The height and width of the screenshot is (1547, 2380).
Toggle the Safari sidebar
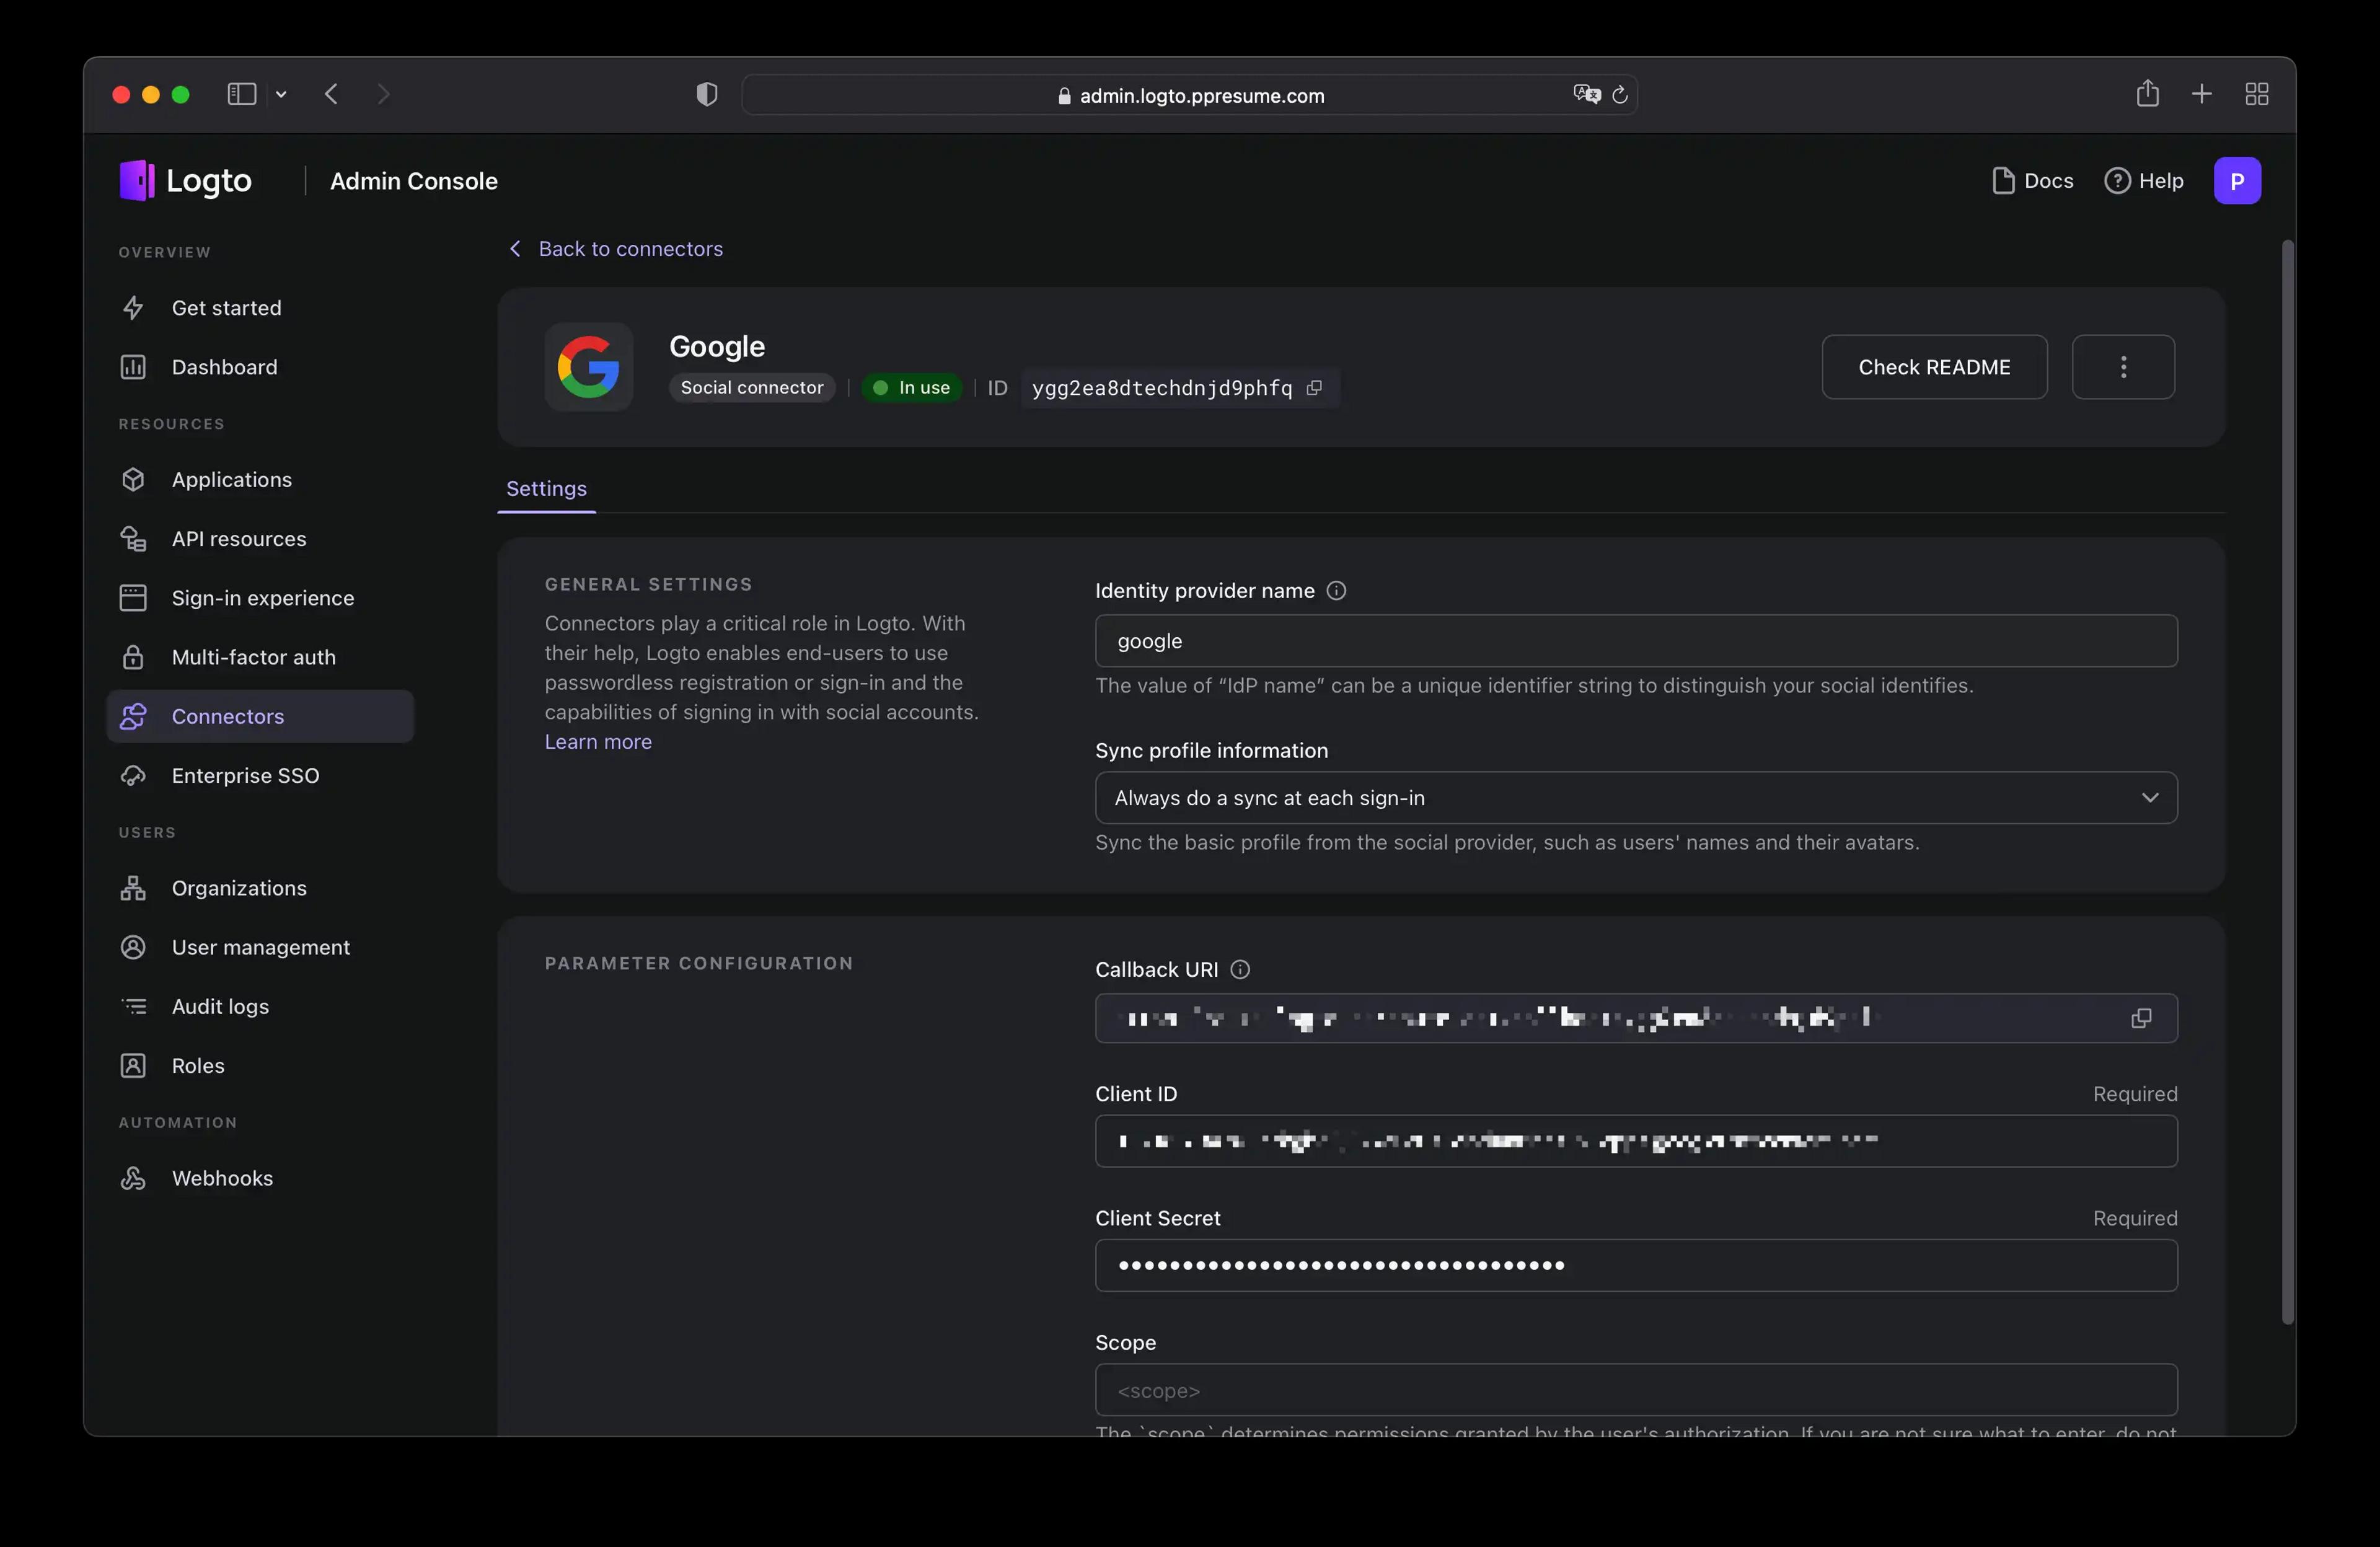242,94
